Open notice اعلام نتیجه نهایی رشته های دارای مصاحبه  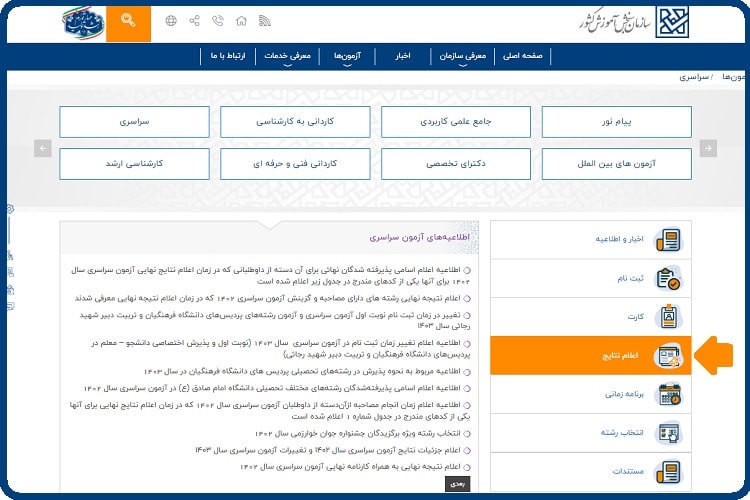[x=272, y=298]
